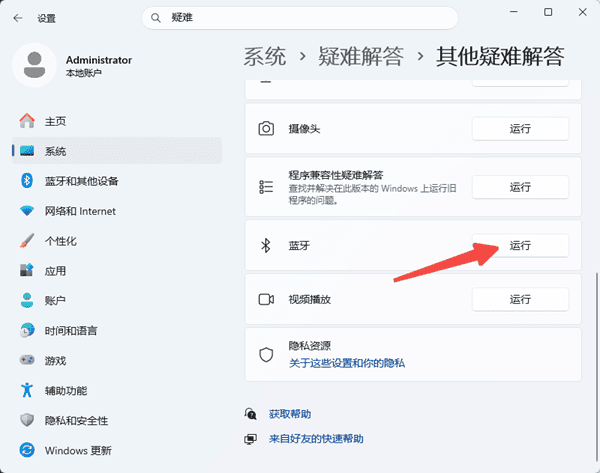
Task: Click the 游戏 gamepad icon
Action: 27,360
